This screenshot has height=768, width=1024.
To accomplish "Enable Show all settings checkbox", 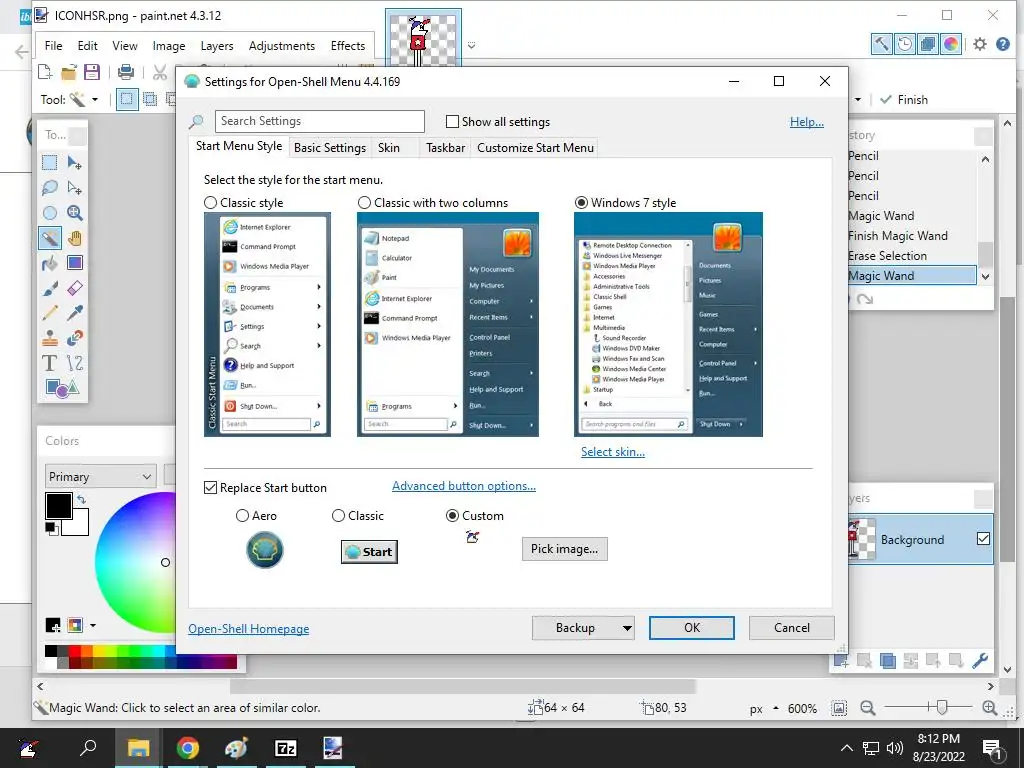I will click(x=452, y=121).
